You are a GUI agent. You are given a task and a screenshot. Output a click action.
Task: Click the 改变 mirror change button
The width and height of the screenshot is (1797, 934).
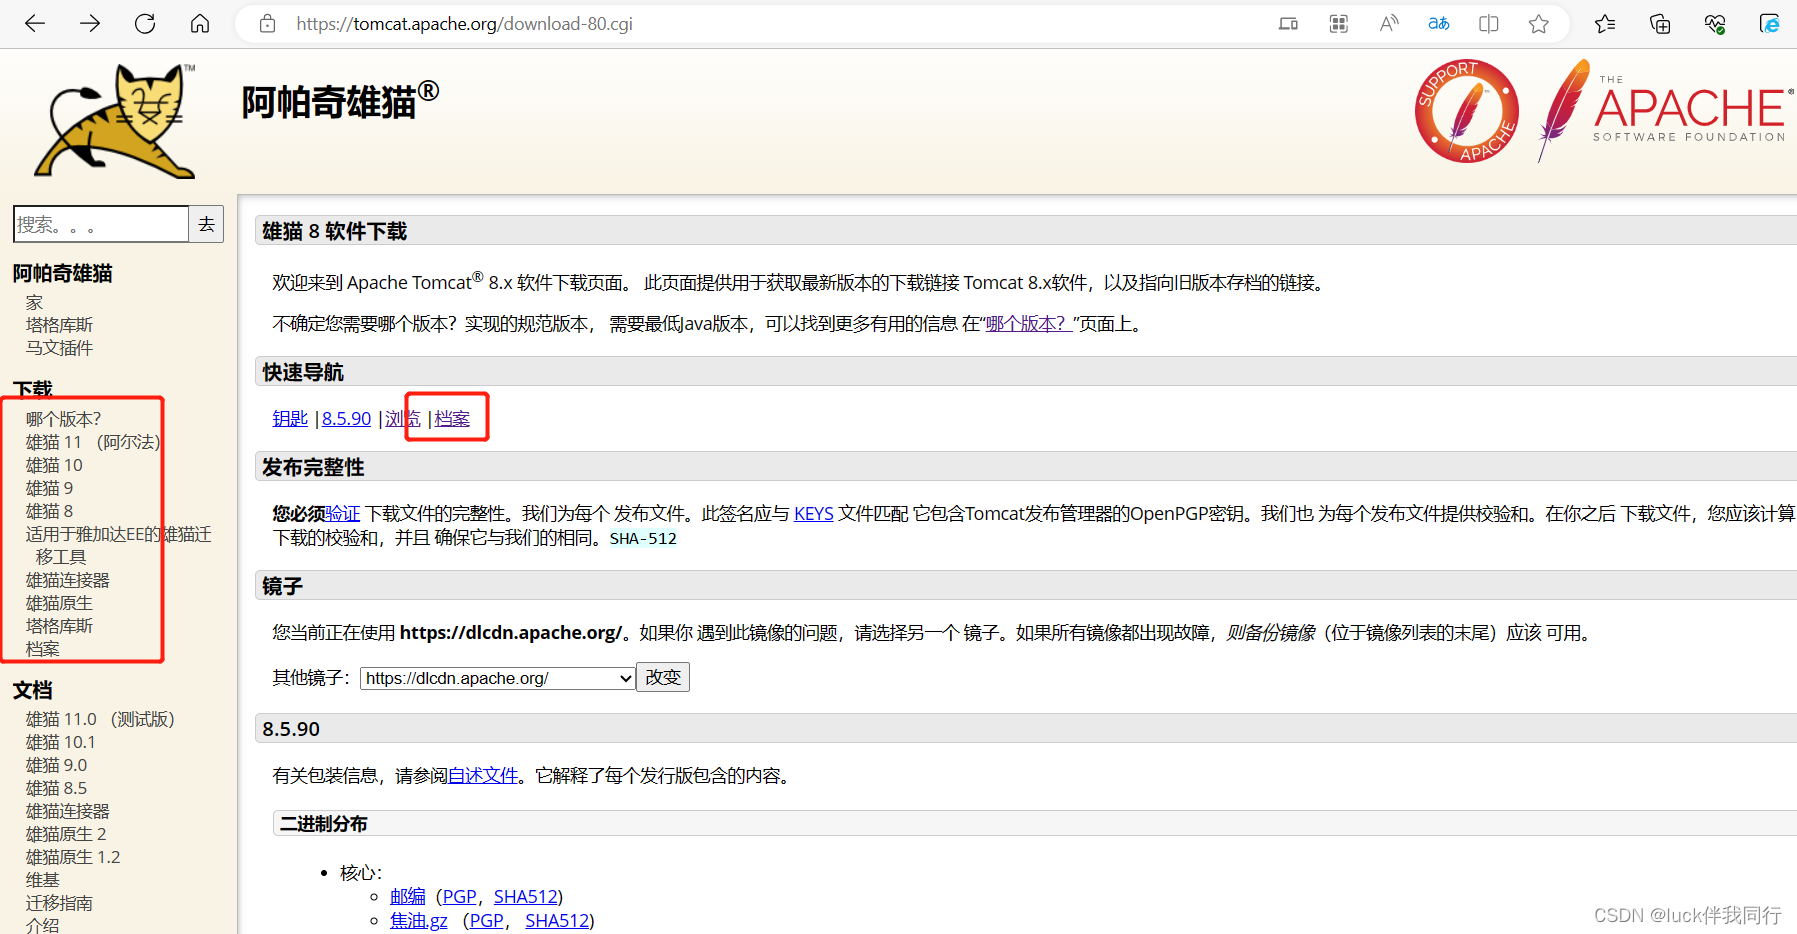point(662,677)
